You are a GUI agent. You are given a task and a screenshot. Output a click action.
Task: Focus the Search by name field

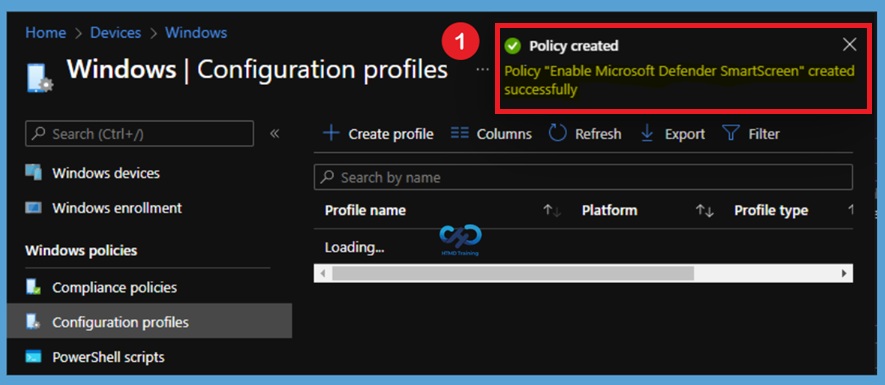[583, 177]
